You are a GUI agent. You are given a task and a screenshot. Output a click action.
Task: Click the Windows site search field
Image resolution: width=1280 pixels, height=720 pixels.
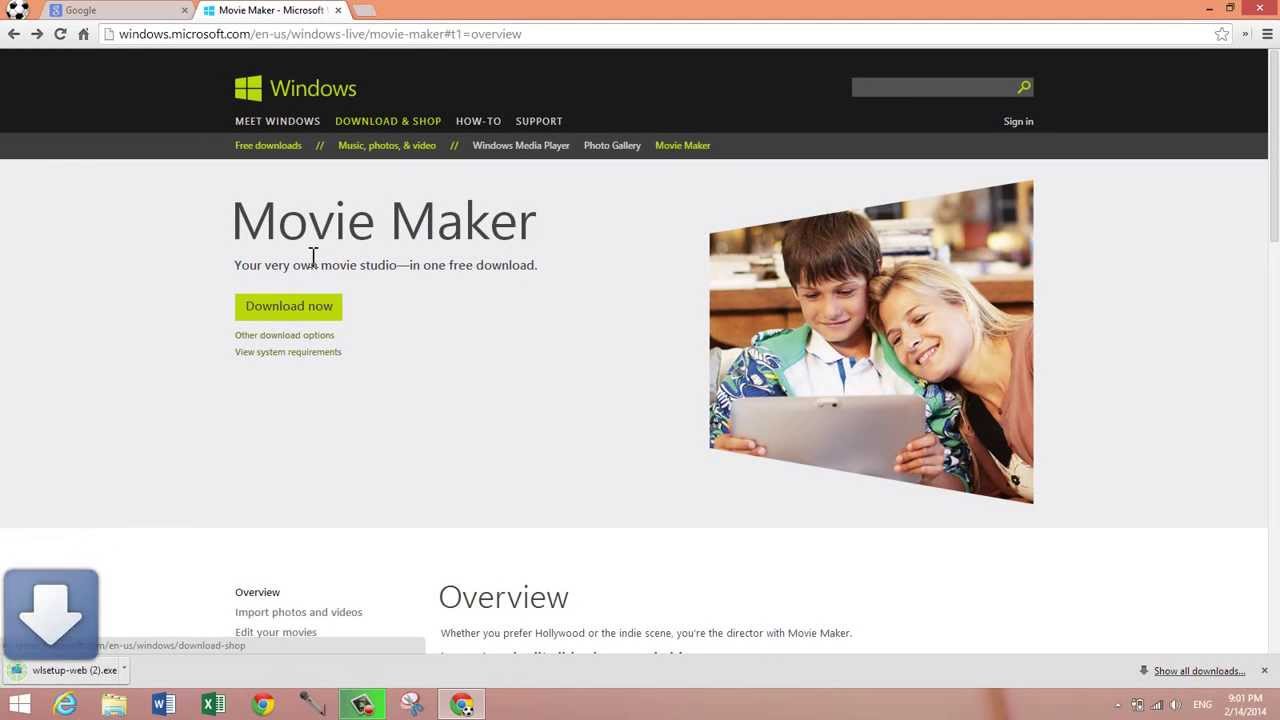933,87
